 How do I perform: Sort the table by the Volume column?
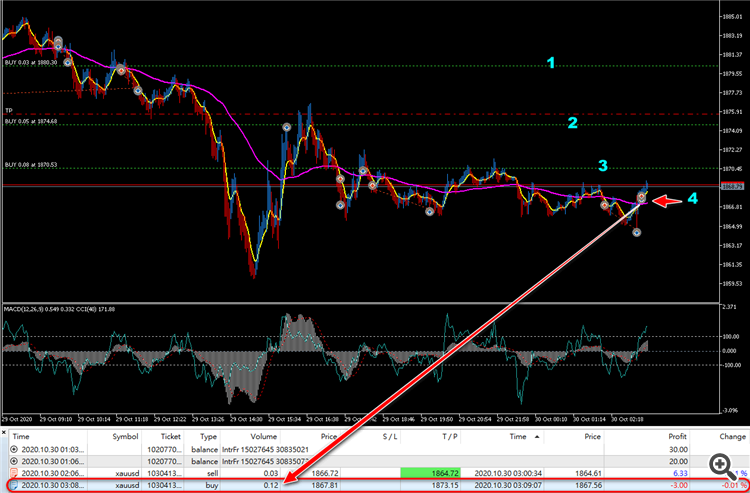click(265, 437)
